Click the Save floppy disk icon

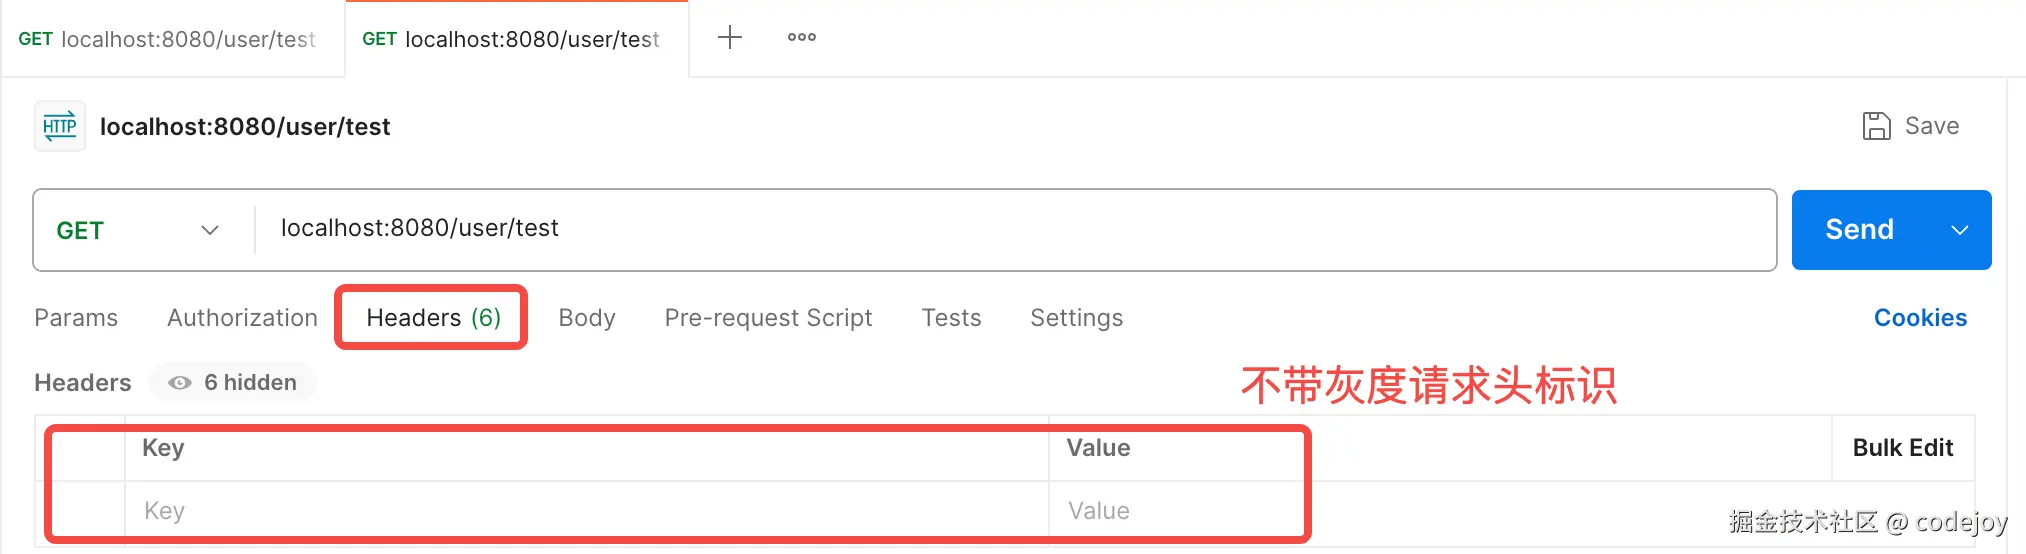tap(1876, 126)
